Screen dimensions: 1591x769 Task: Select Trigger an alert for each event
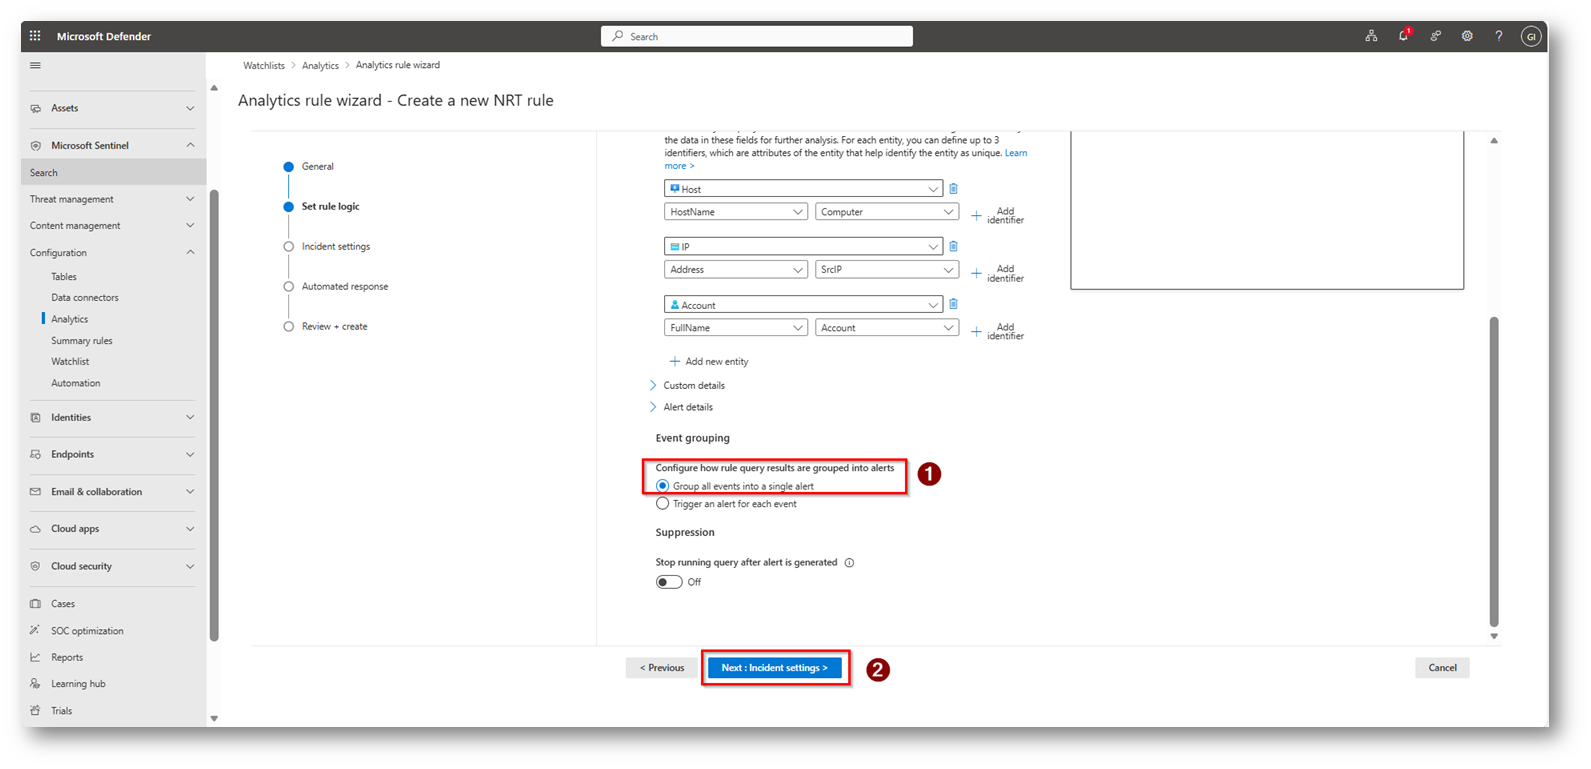pyautogui.click(x=662, y=504)
